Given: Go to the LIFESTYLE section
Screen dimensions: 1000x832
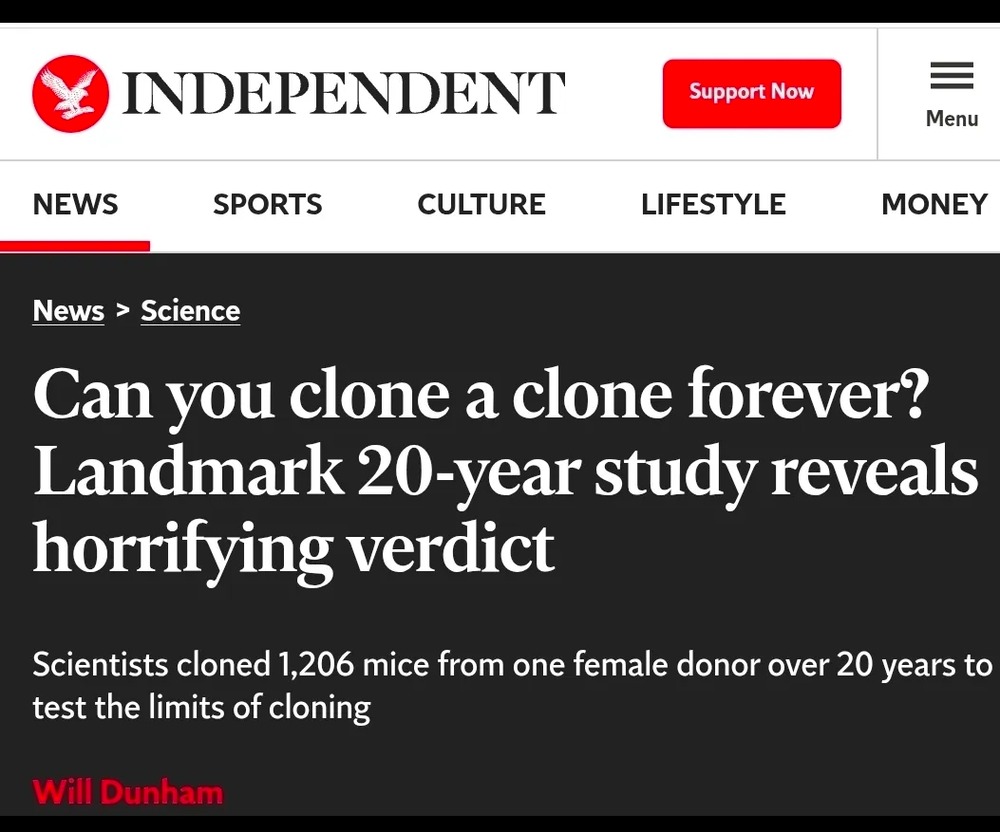Looking at the screenshot, I should pyautogui.click(x=713, y=205).
